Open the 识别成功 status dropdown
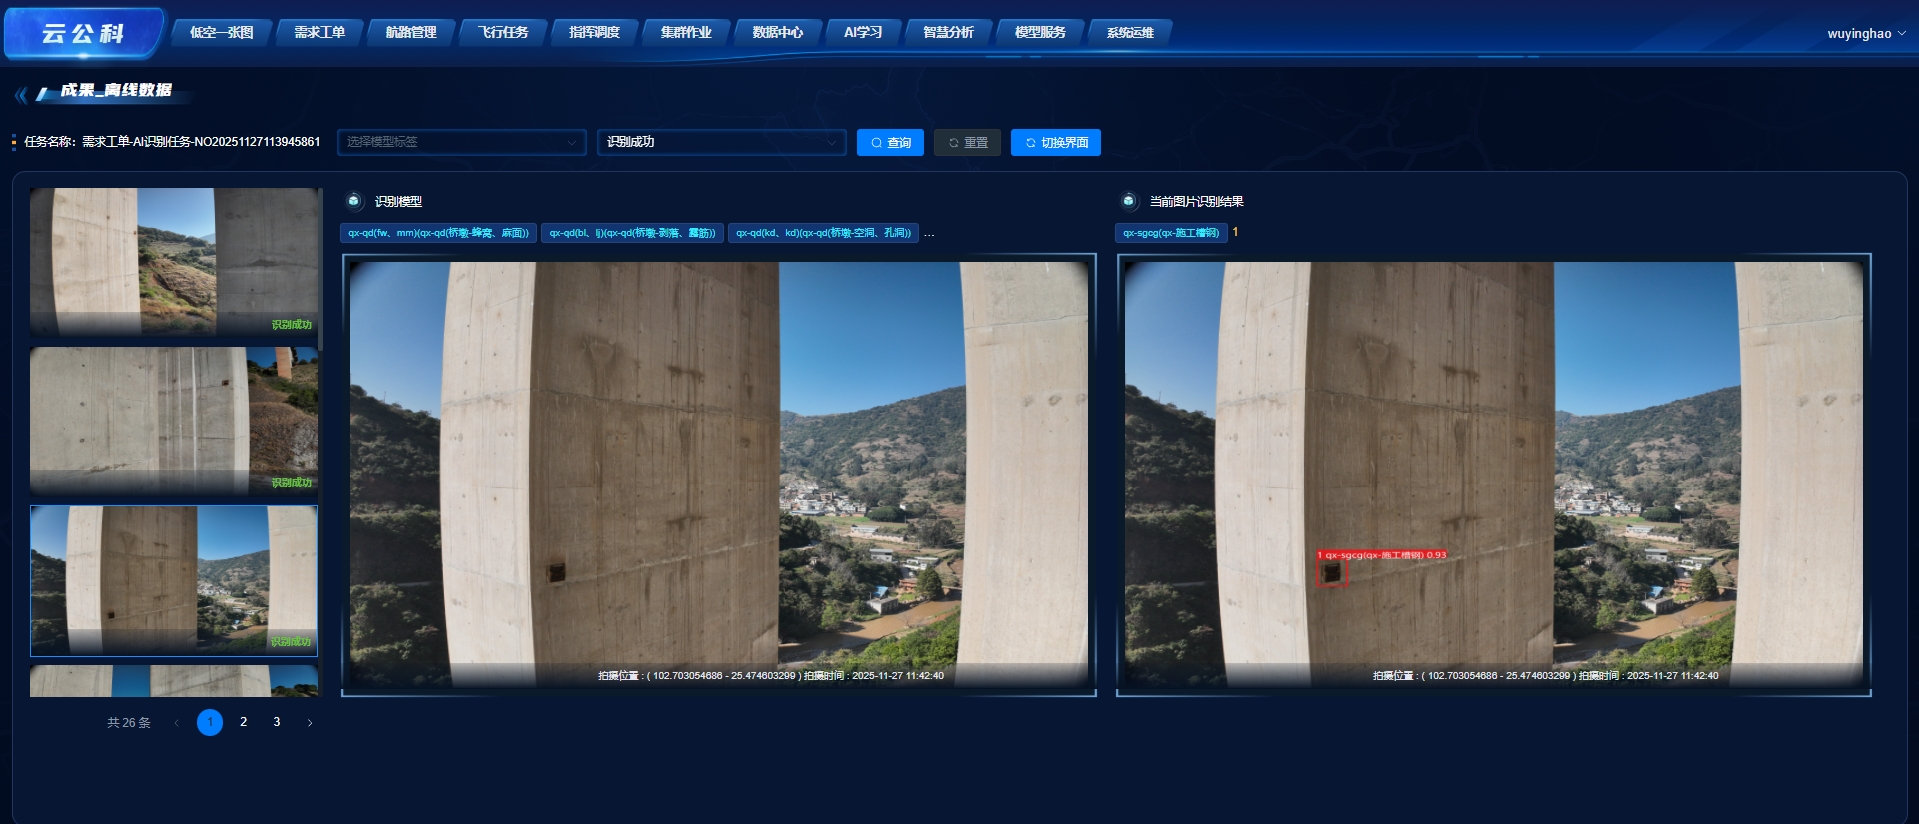The width and height of the screenshot is (1919, 824). click(x=722, y=142)
